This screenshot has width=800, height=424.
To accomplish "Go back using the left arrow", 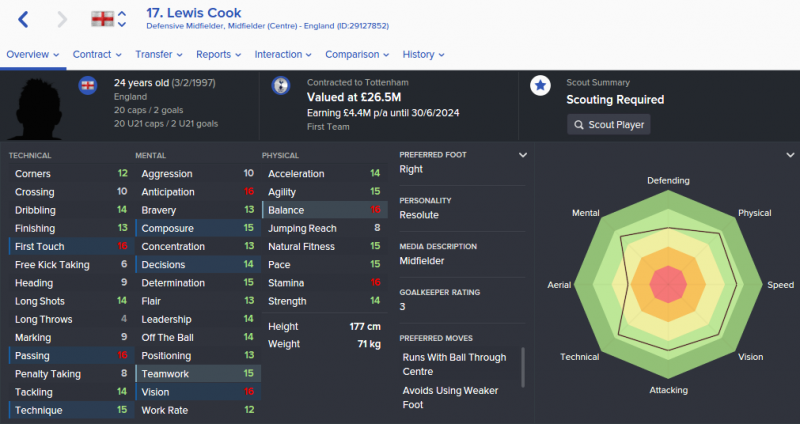I will point(23,19).
